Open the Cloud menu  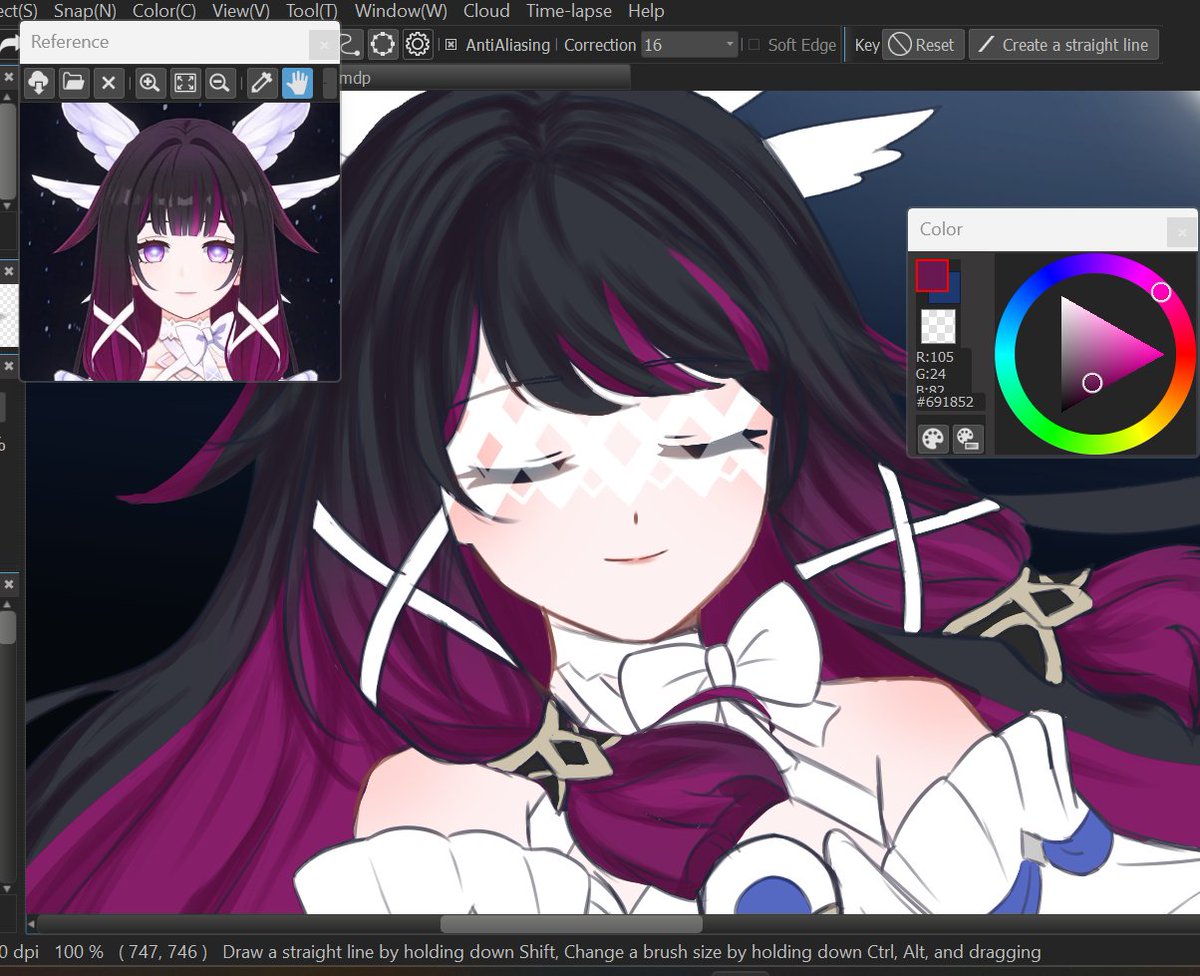pos(486,11)
